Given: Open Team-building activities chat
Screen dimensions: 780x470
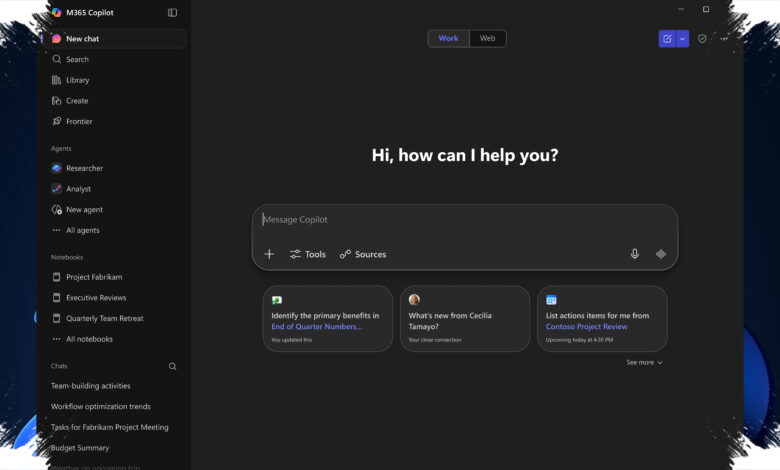Looking at the screenshot, I should [91, 386].
